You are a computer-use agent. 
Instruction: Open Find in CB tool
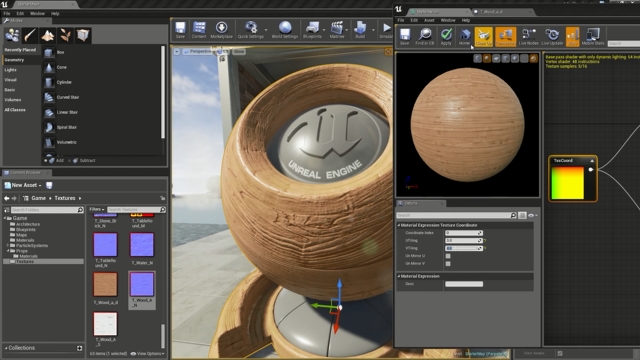pyautogui.click(x=425, y=36)
